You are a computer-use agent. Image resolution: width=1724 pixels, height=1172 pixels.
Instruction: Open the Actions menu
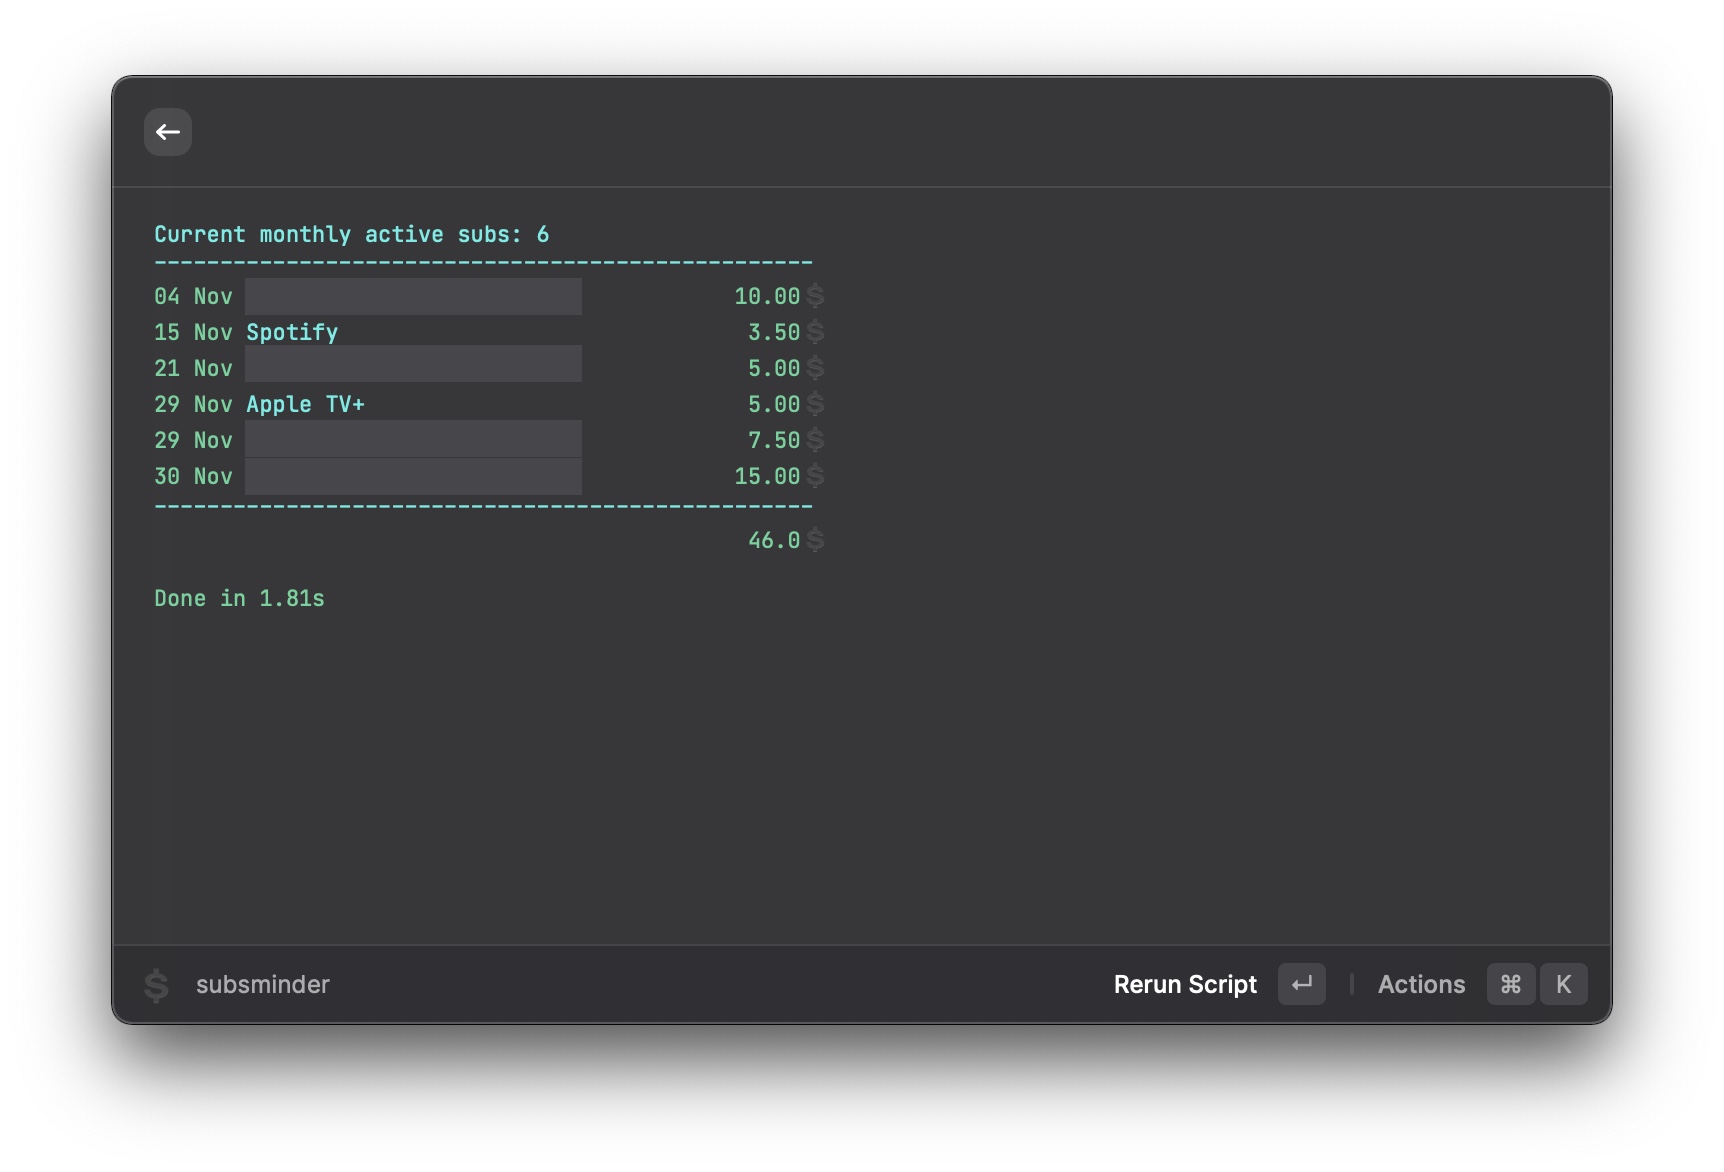point(1421,985)
